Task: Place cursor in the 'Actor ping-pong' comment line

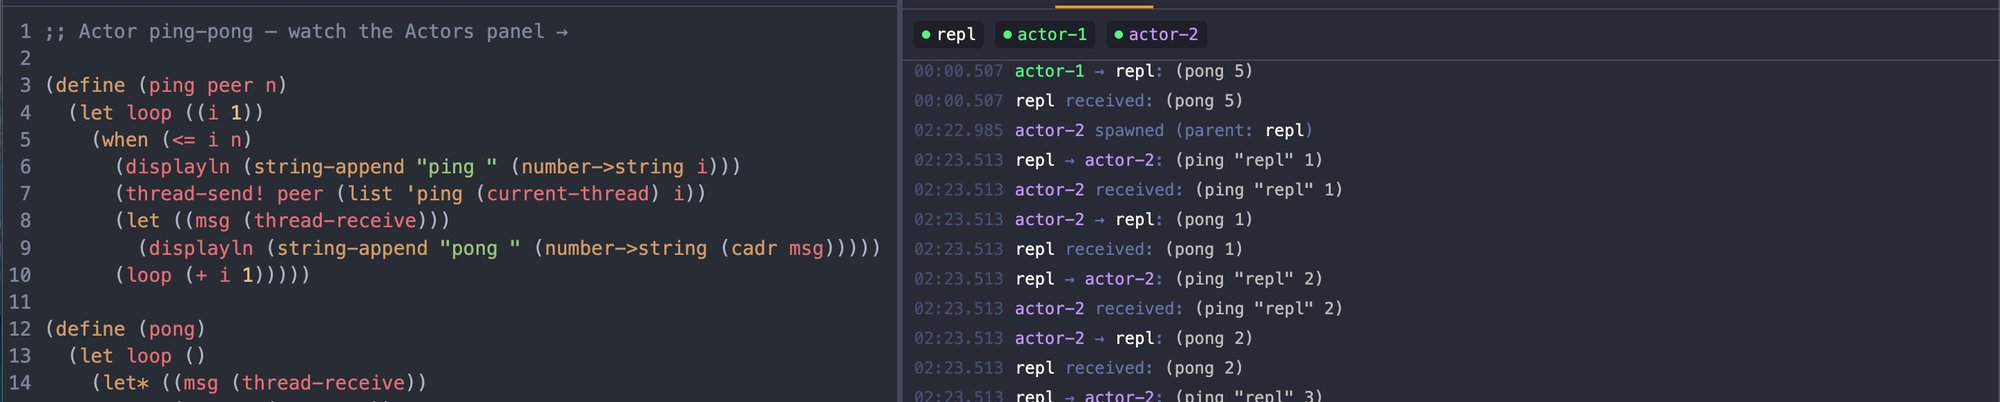Action: click(x=306, y=32)
